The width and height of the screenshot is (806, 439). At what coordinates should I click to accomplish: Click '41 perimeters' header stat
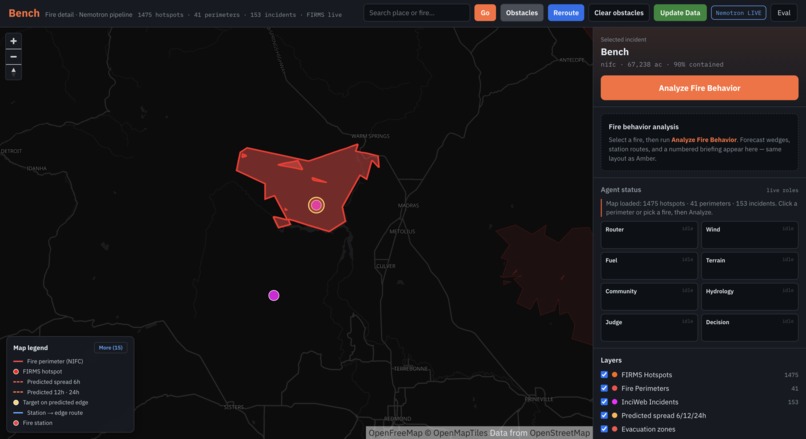[216, 15]
